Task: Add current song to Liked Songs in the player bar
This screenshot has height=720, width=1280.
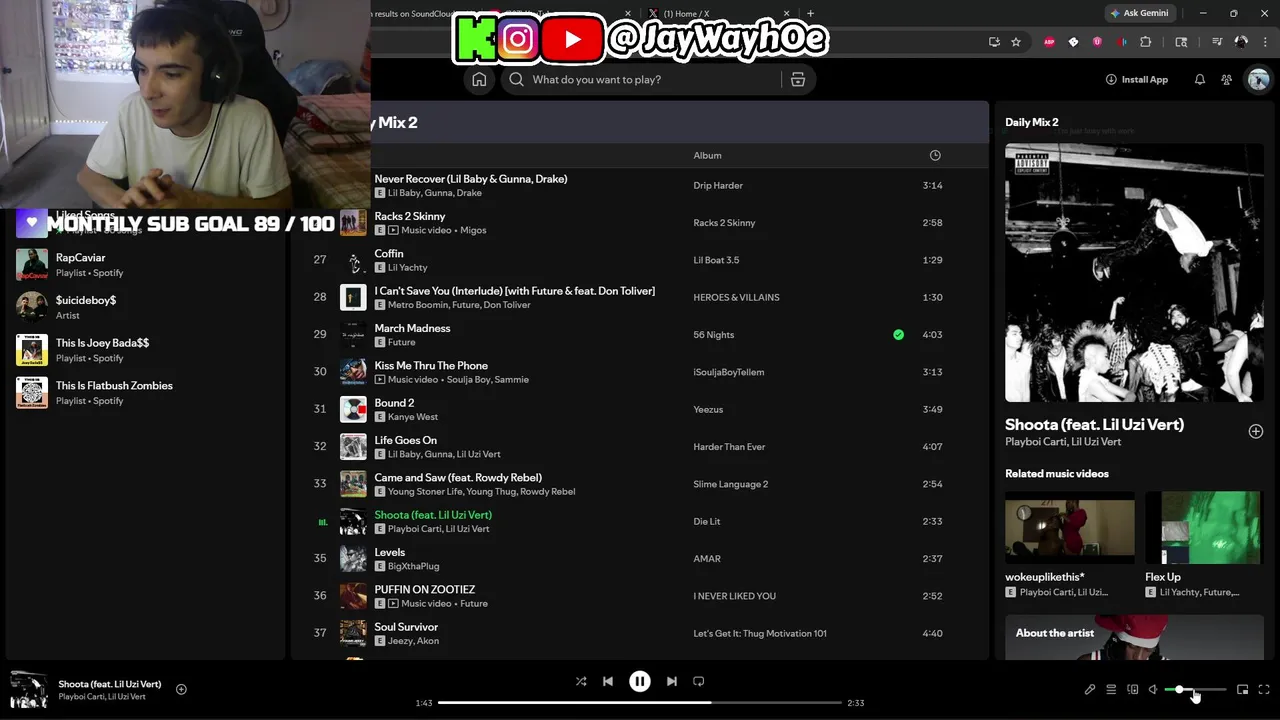Action: (x=181, y=689)
